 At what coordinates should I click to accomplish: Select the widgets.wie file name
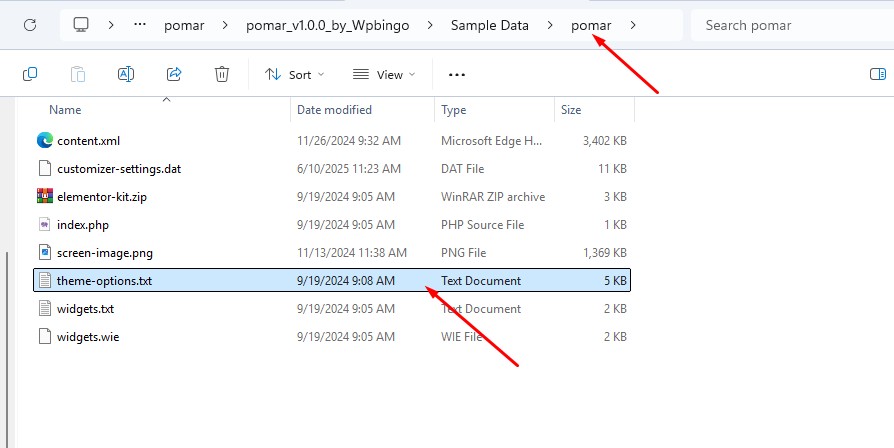pos(88,336)
